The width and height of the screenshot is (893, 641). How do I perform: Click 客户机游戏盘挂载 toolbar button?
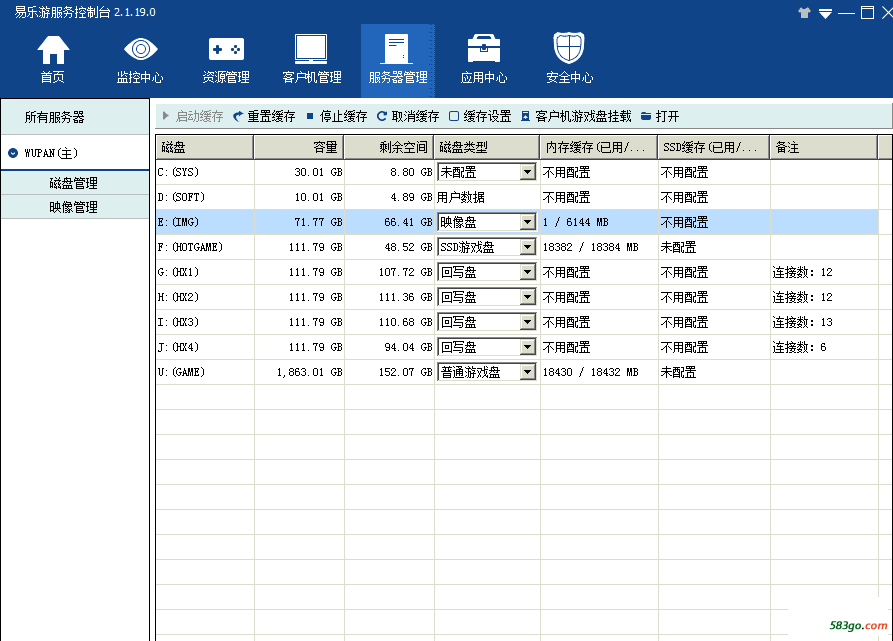pyautogui.click(x=576, y=116)
